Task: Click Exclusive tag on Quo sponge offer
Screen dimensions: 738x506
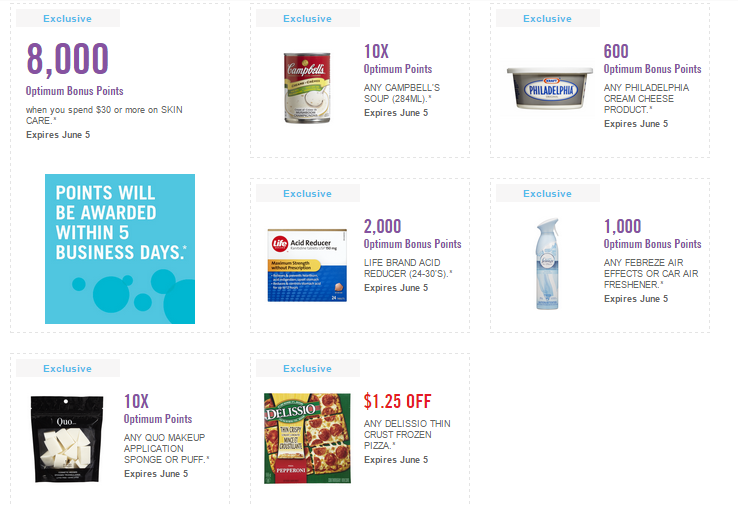Action: [68, 369]
